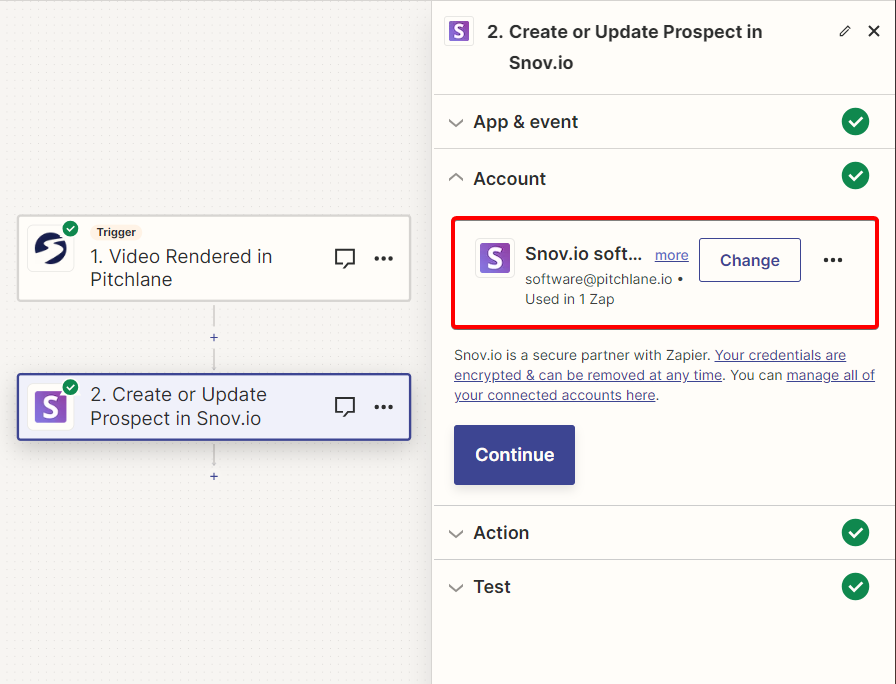Click the Trigger badge label
Screen dimensions: 896x684
(116, 232)
